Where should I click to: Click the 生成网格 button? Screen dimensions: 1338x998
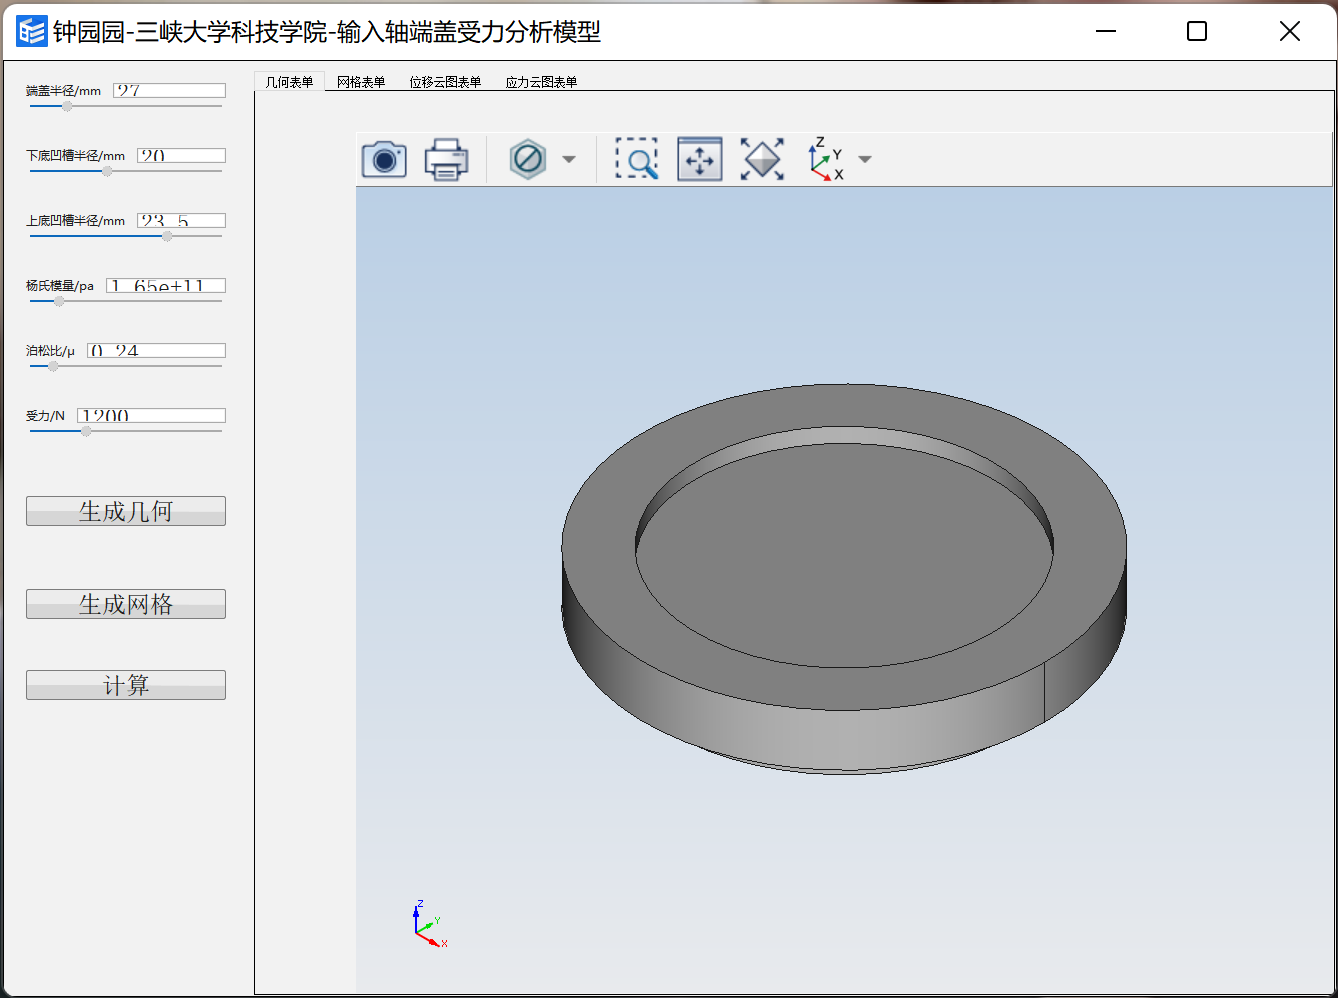126,604
